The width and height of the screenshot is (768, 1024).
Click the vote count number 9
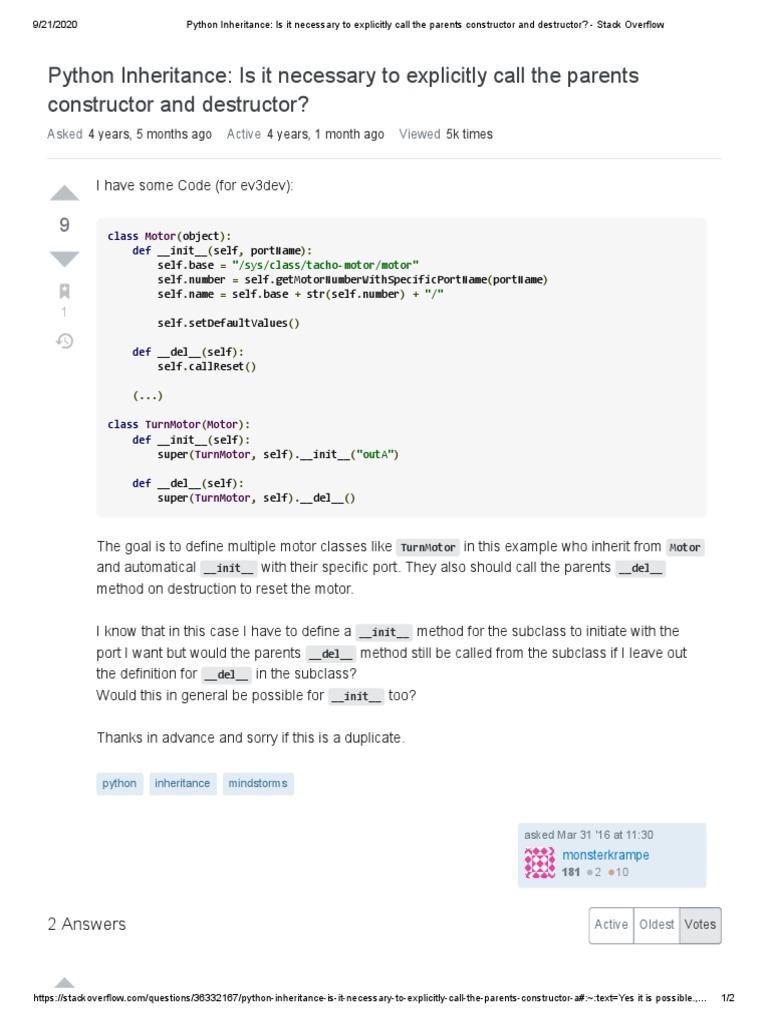tap(64, 226)
